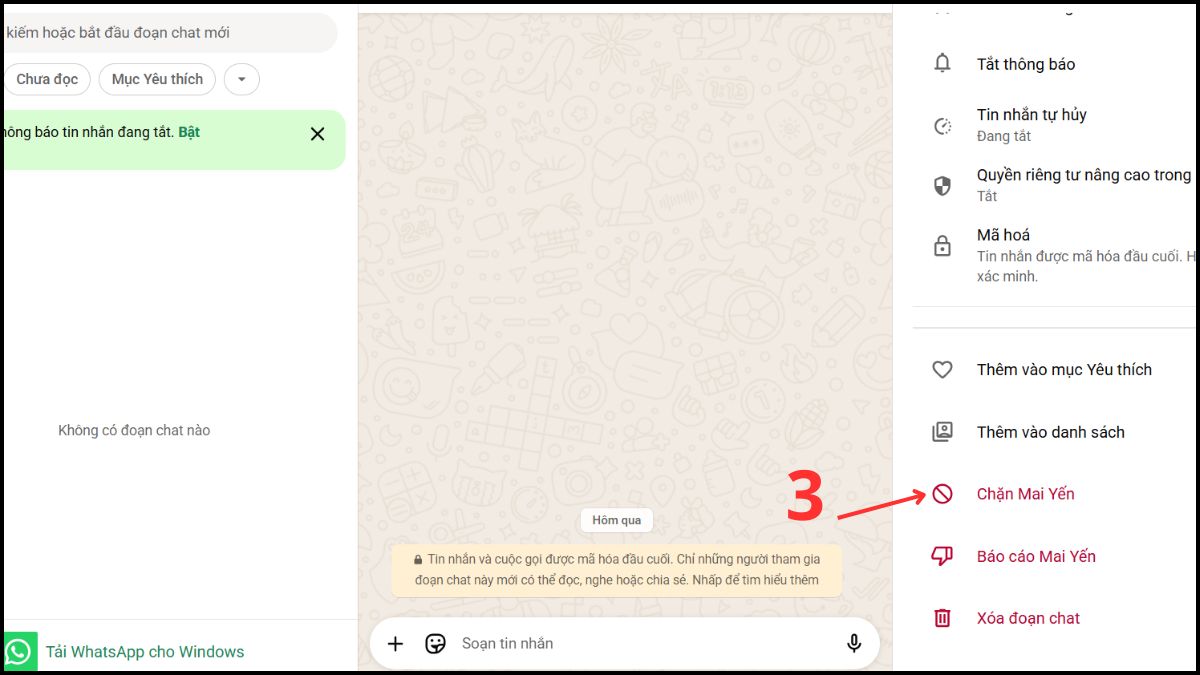
Task: Select the Chưa đọc filter chip
Action: [x=47, y=79]
